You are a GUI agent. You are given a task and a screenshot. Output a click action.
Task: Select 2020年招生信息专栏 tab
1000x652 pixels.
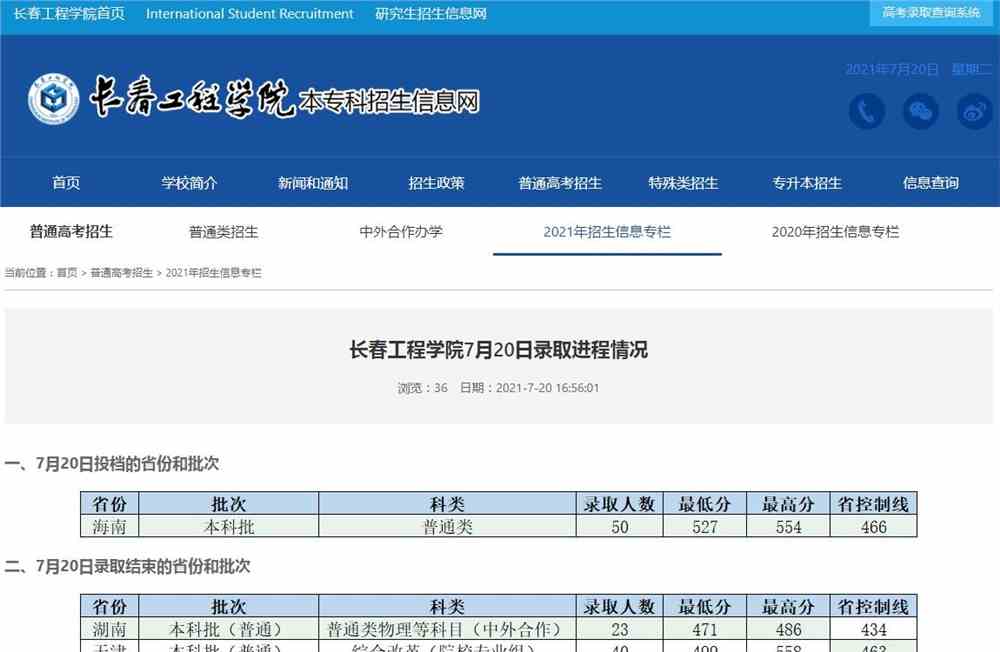coord(835,232)
